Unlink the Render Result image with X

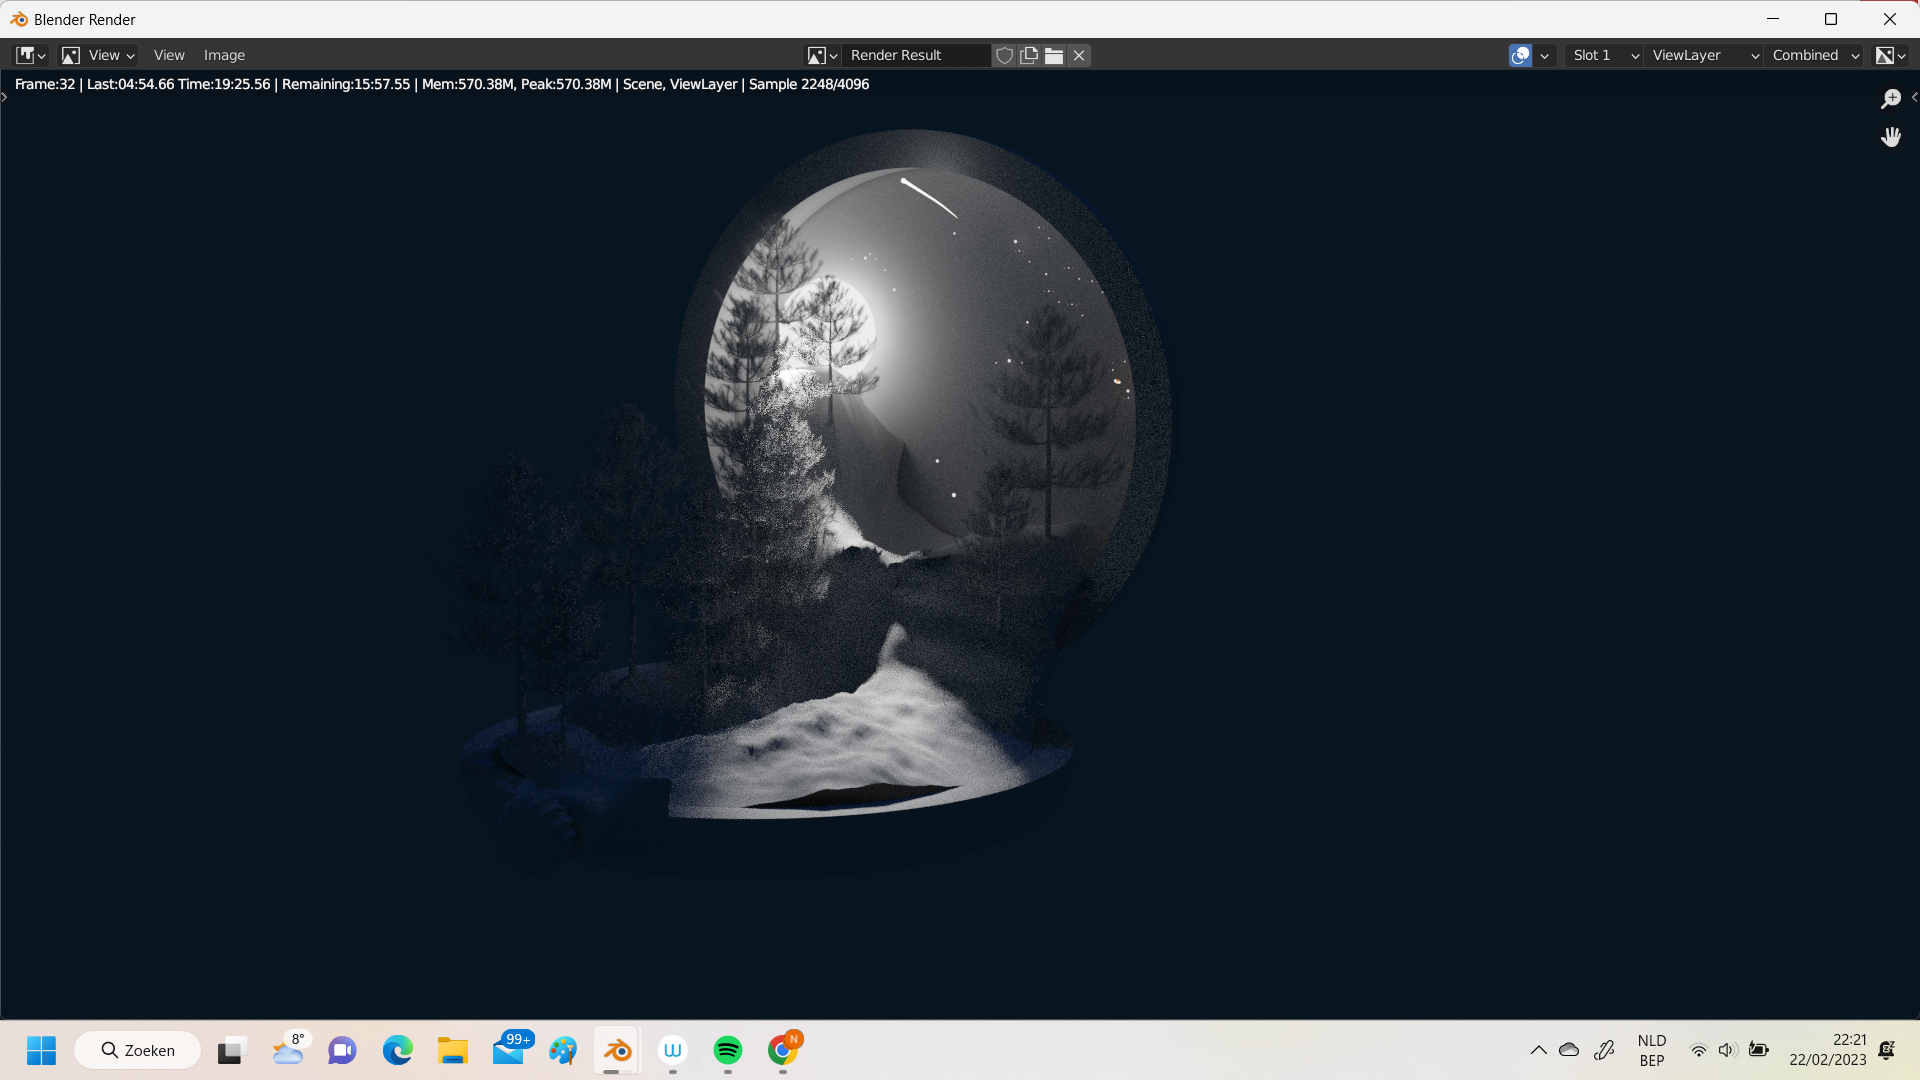1079,55
